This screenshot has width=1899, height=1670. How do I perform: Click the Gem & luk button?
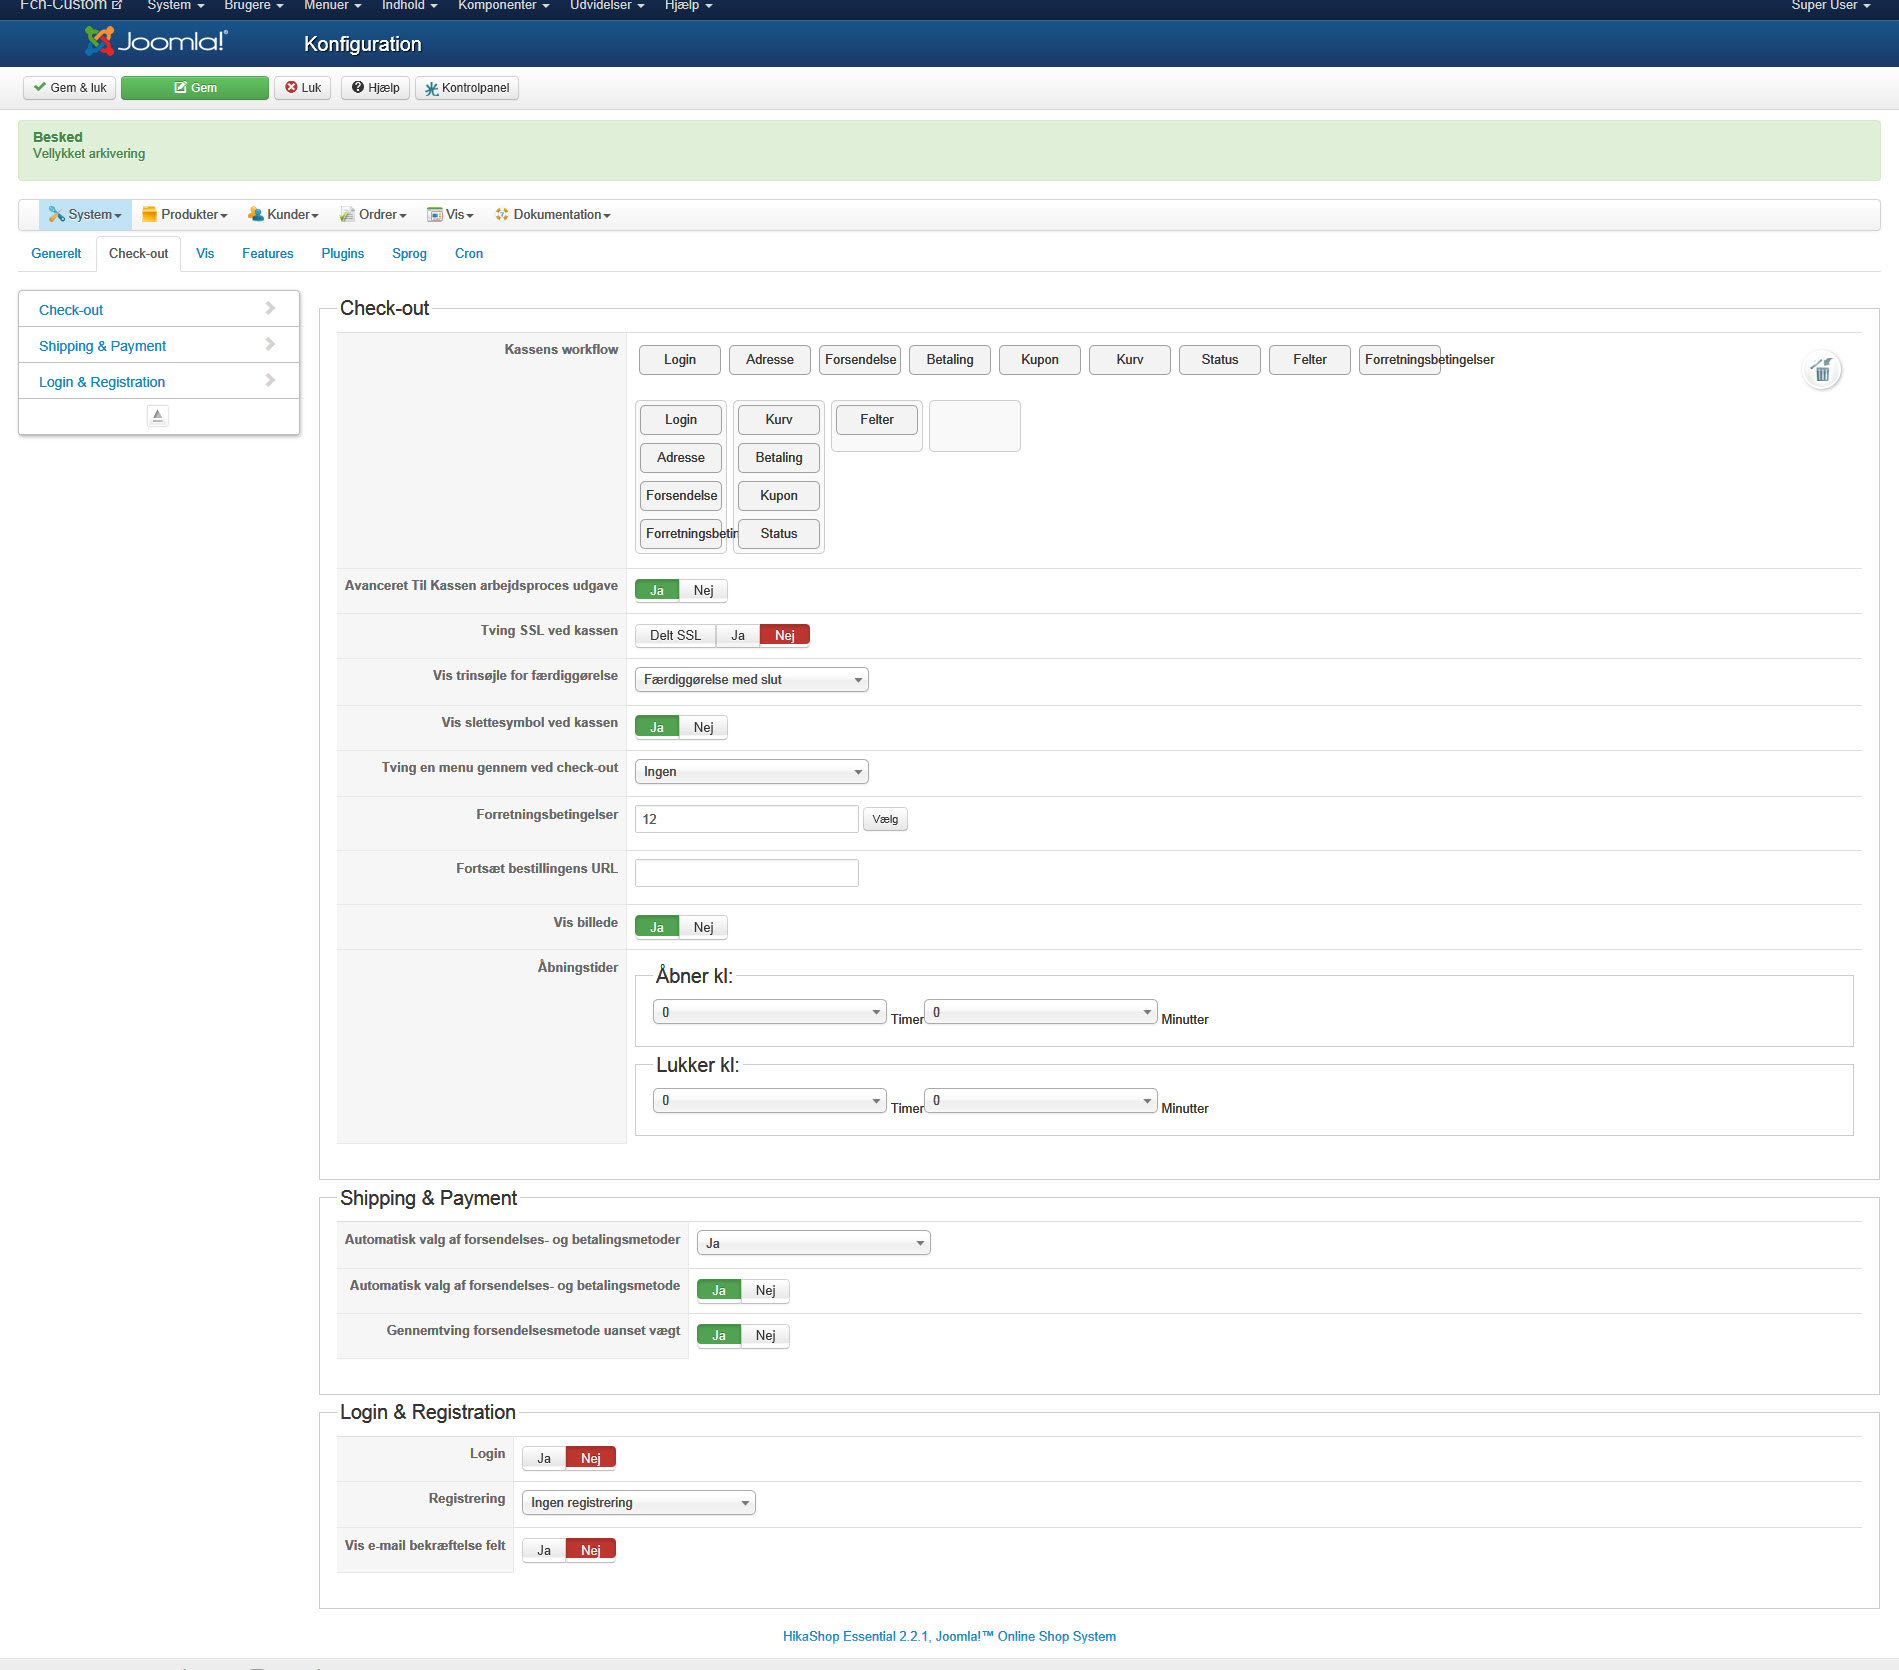[x=69, y=88]
